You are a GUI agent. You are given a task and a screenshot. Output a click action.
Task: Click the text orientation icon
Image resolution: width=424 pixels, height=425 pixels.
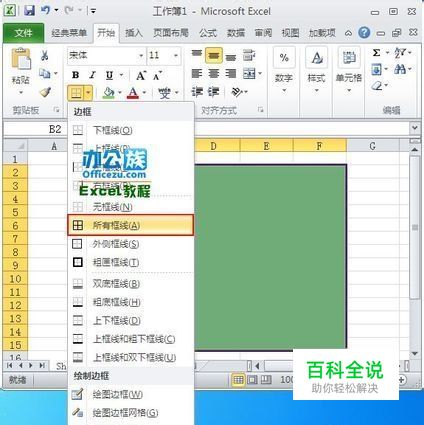(x=237, y=91)
